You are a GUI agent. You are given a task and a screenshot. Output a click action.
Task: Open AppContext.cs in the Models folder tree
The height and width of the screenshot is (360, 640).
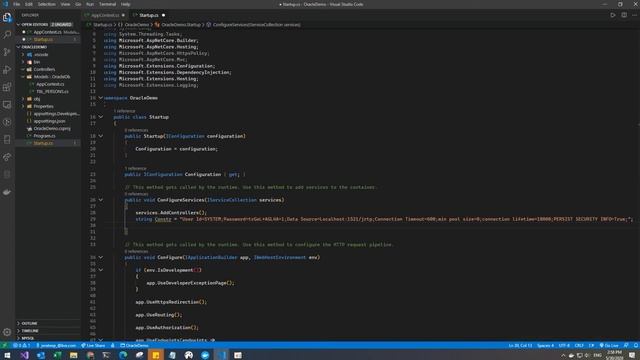point(50,84)
